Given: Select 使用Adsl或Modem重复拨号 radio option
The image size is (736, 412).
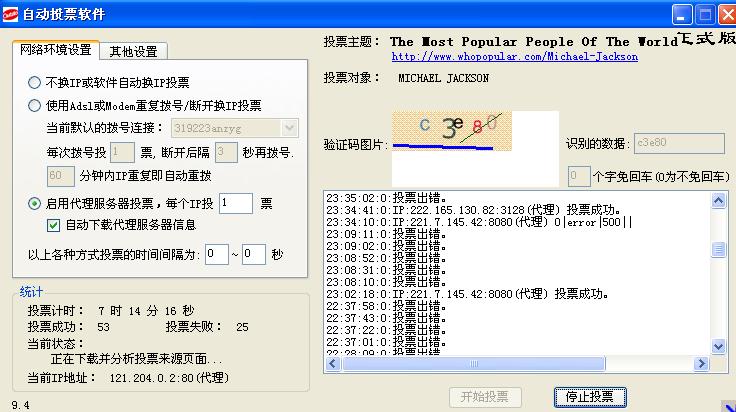Looking at the screenshot, I should click(x=35, y=105).
